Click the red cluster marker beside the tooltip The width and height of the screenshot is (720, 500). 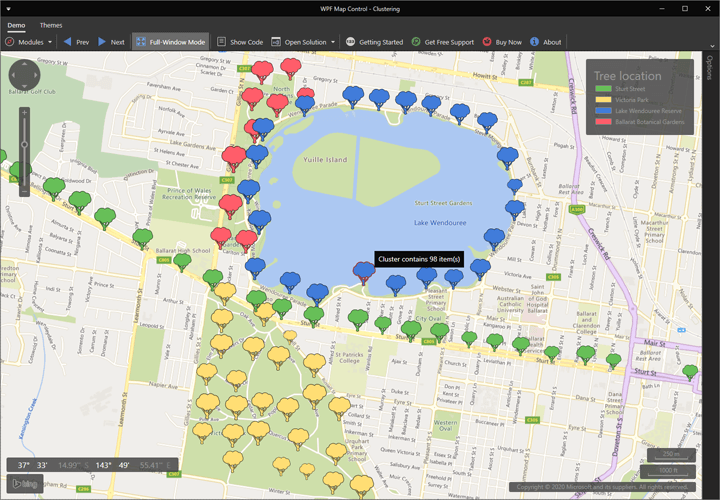pos(364,271)
